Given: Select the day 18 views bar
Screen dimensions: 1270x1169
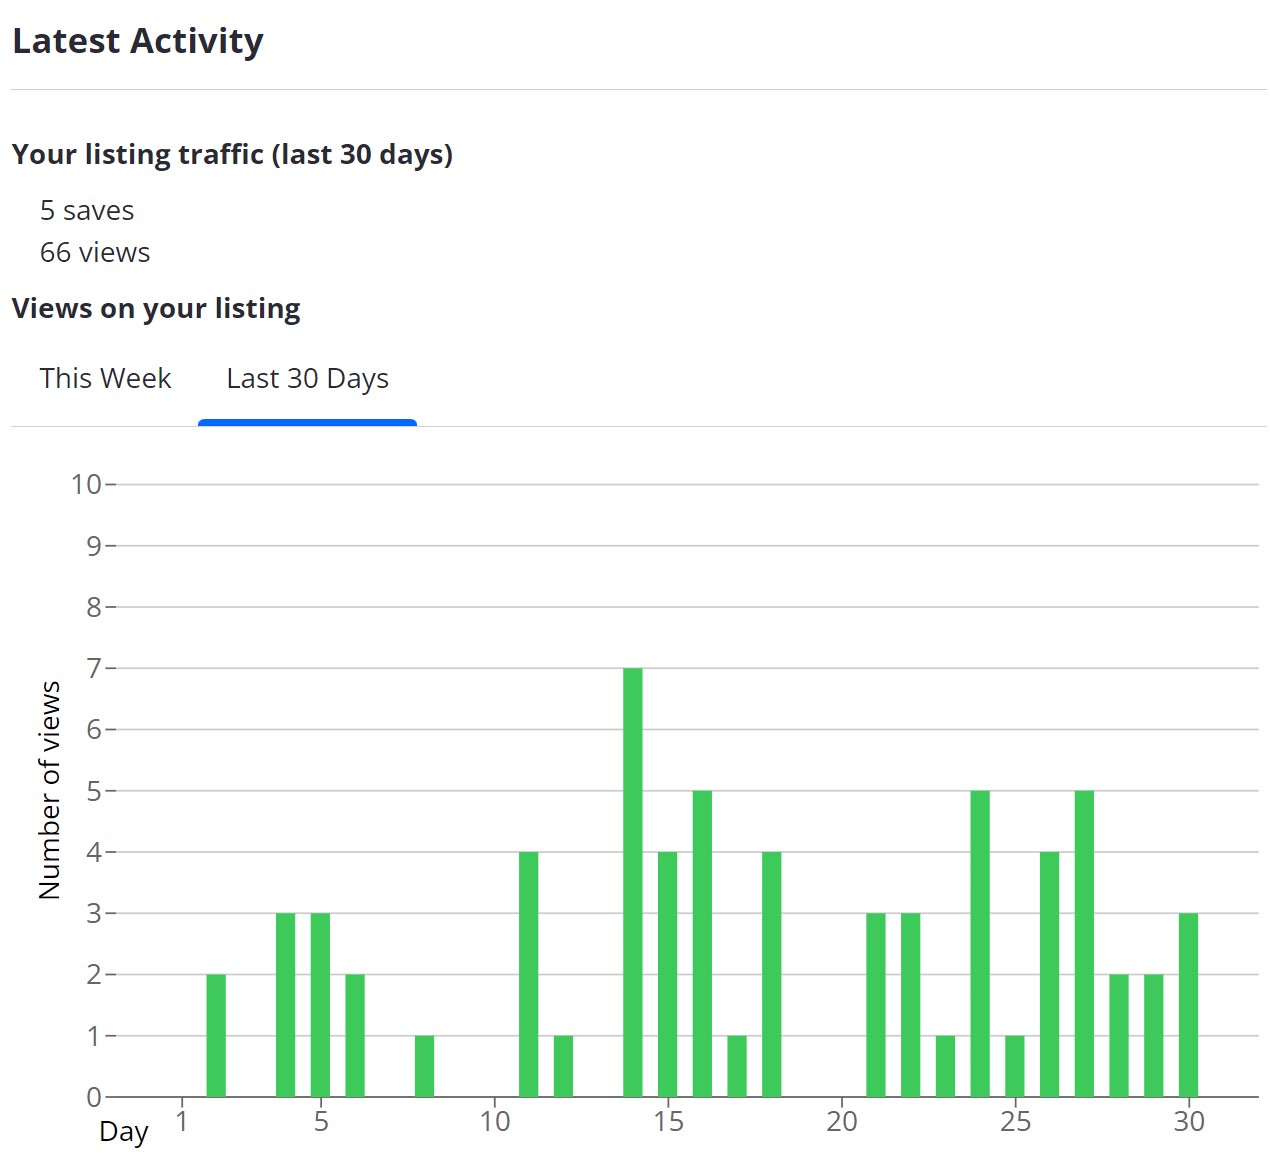Looking at the screenshot, I should point(771,974).
